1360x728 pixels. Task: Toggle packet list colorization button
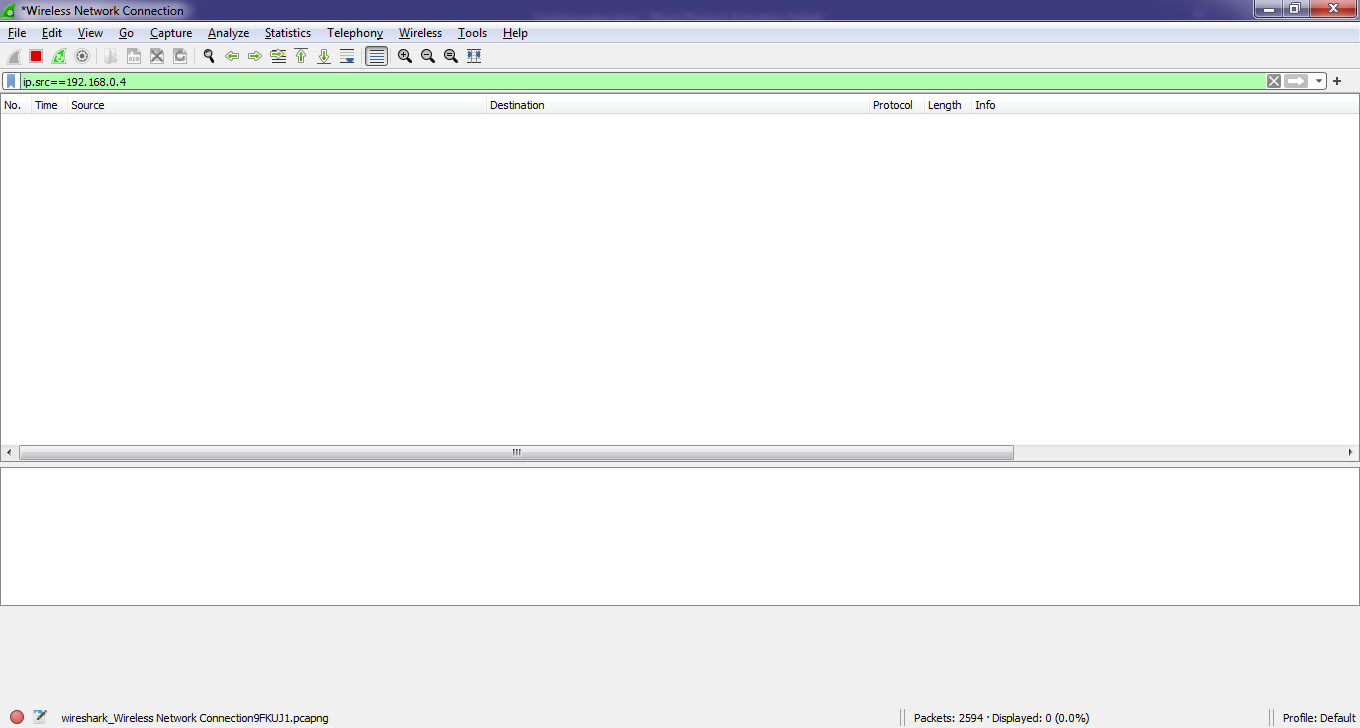376,56
